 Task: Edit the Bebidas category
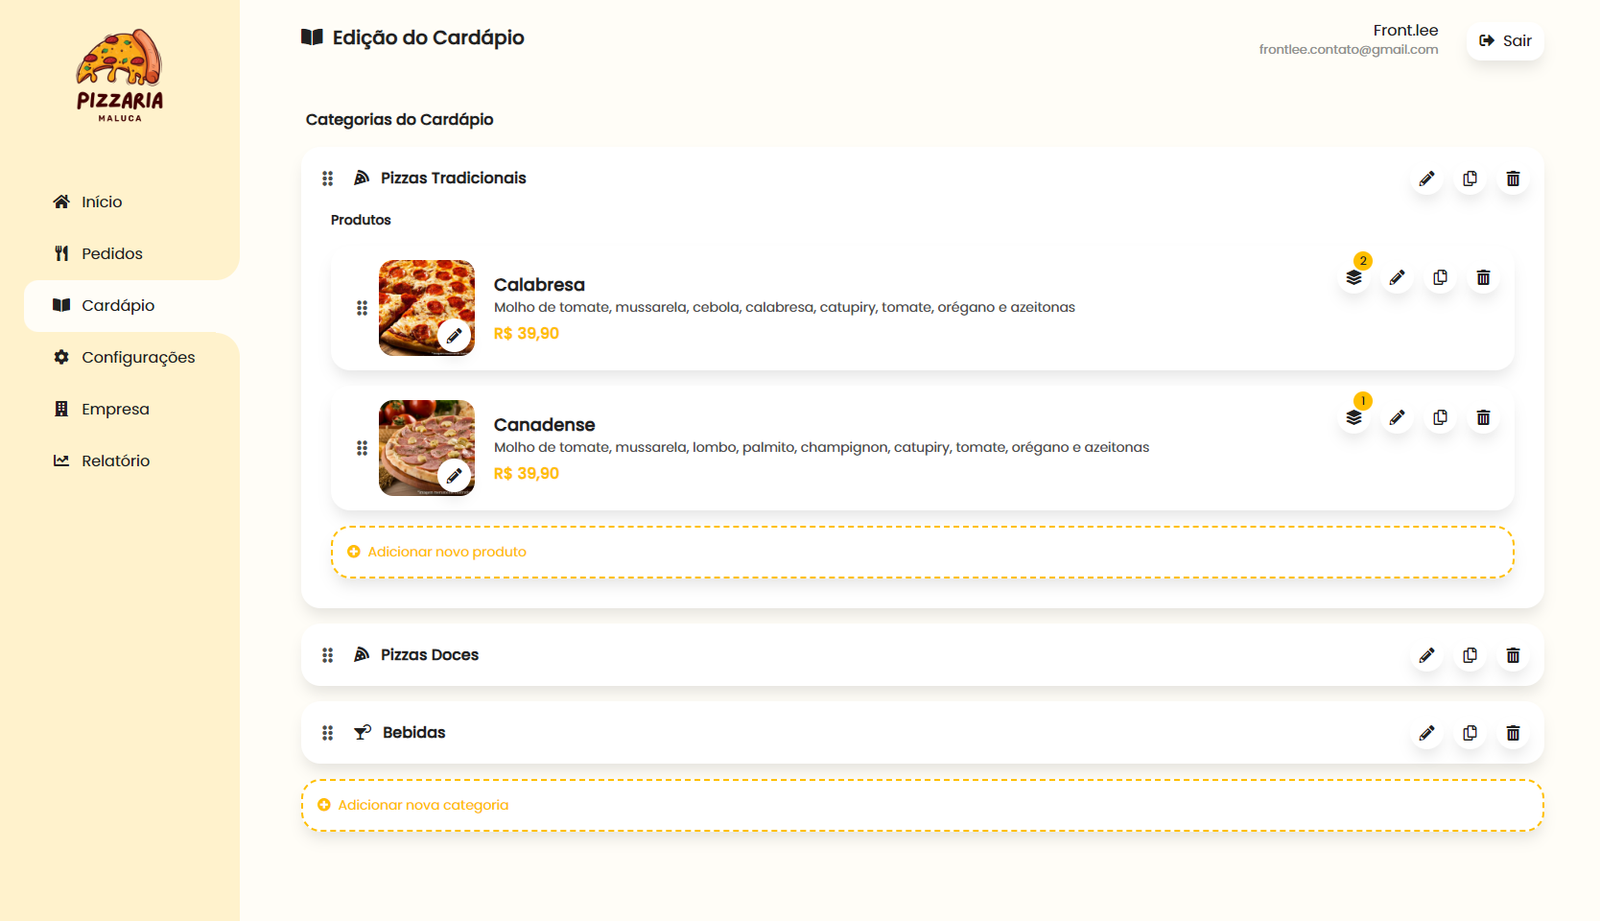[x=1427, y=732]
